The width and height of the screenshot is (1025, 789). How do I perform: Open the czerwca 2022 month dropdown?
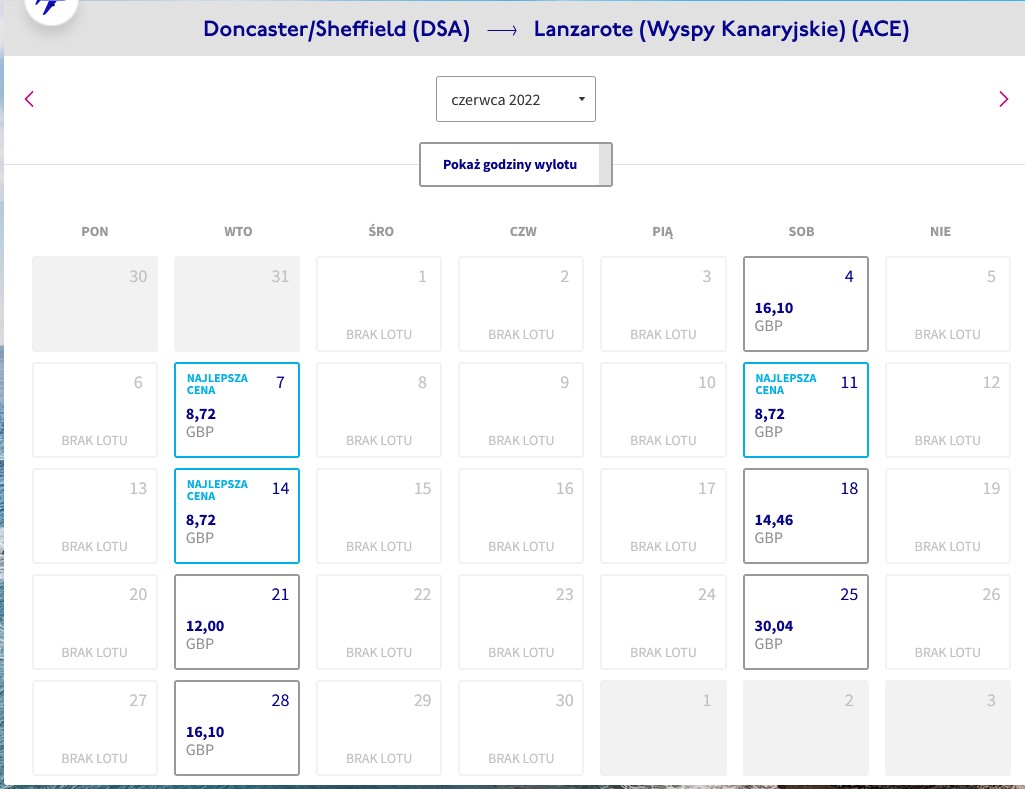pyautogui.click(x=516, y=99)
